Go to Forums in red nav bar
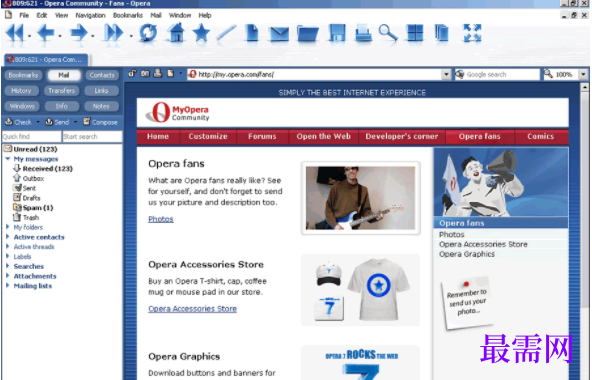Screen dimensions: 592x380 click(262, 136)
